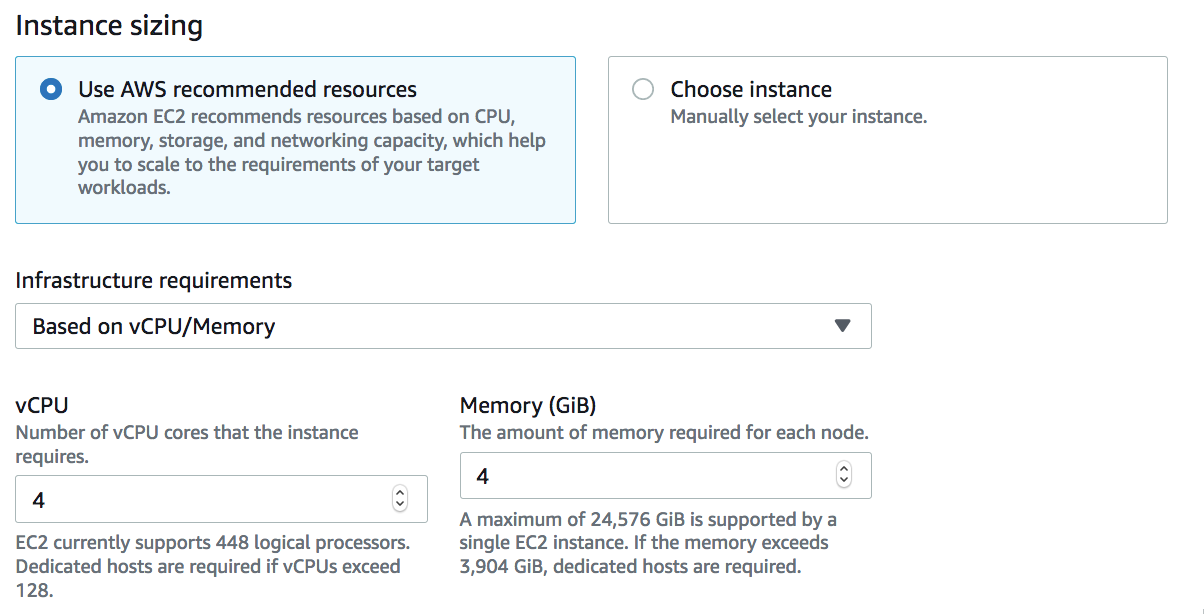The height and width of the screenshot is (614, 1204).
Task: Open the Infrastructure requirements dropdown
Action: [443, 326]
